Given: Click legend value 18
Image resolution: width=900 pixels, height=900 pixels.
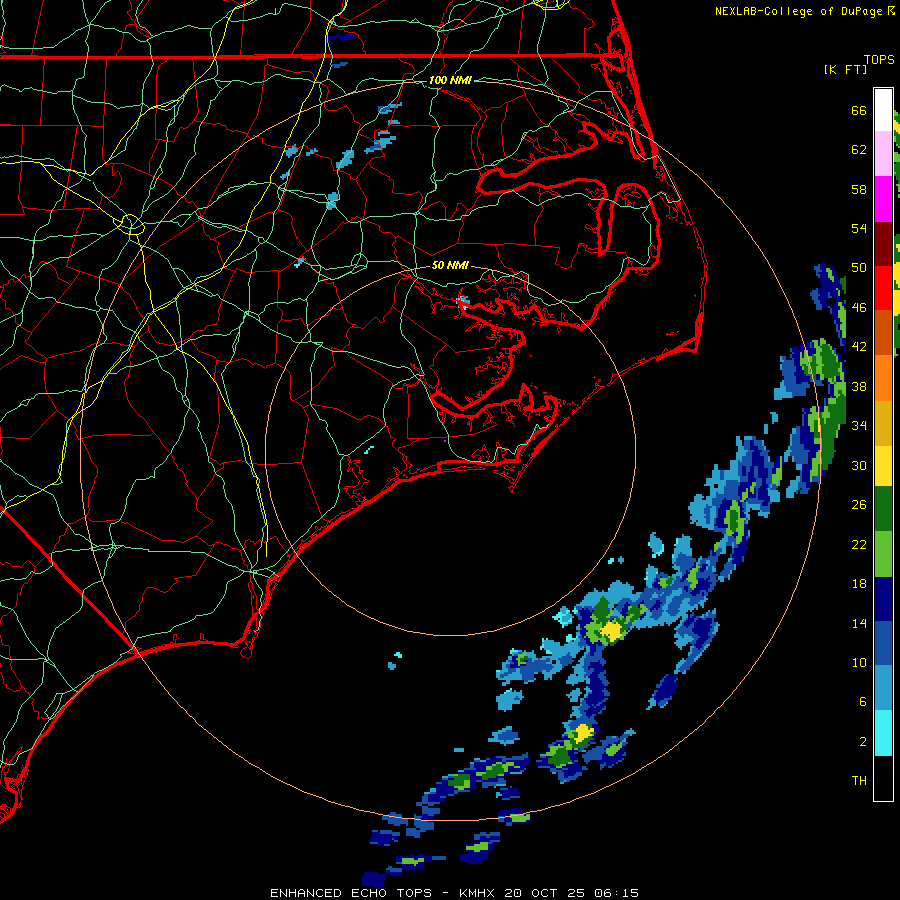Looking at the screenshot, I should point(859,584).
